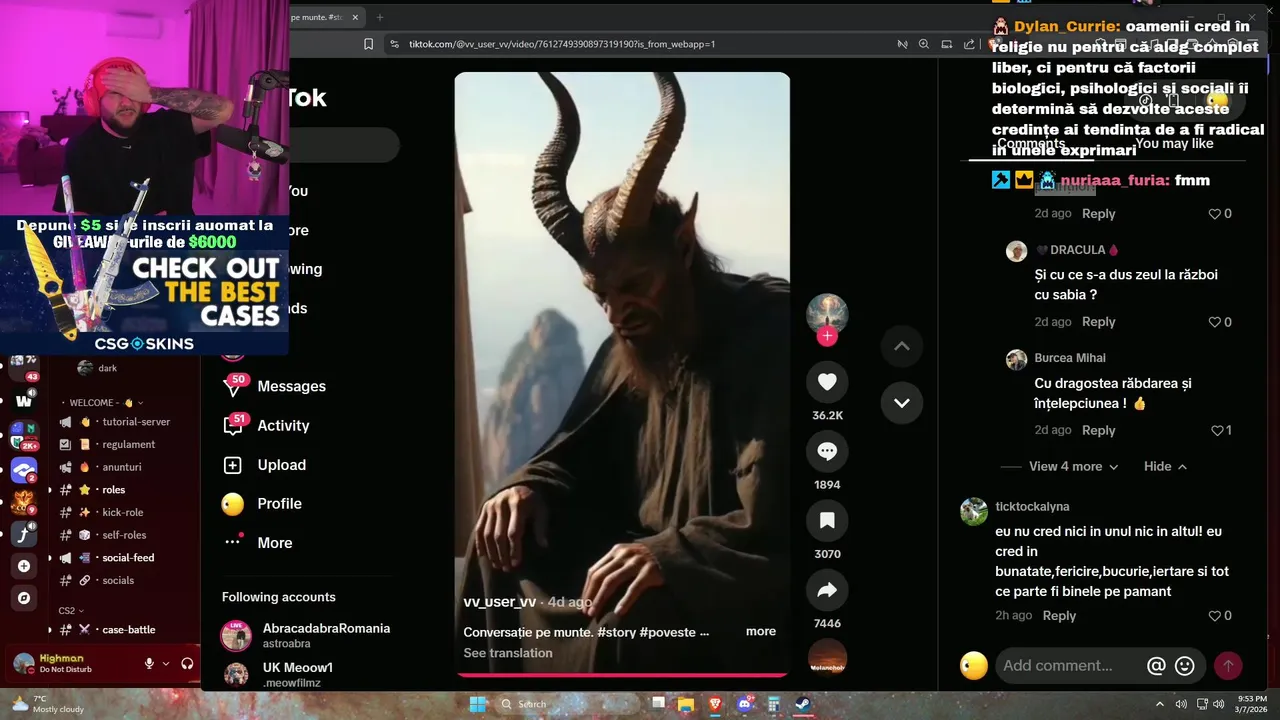
Task: Open the creator's avatar beside the video
Action: pos(827,314)
